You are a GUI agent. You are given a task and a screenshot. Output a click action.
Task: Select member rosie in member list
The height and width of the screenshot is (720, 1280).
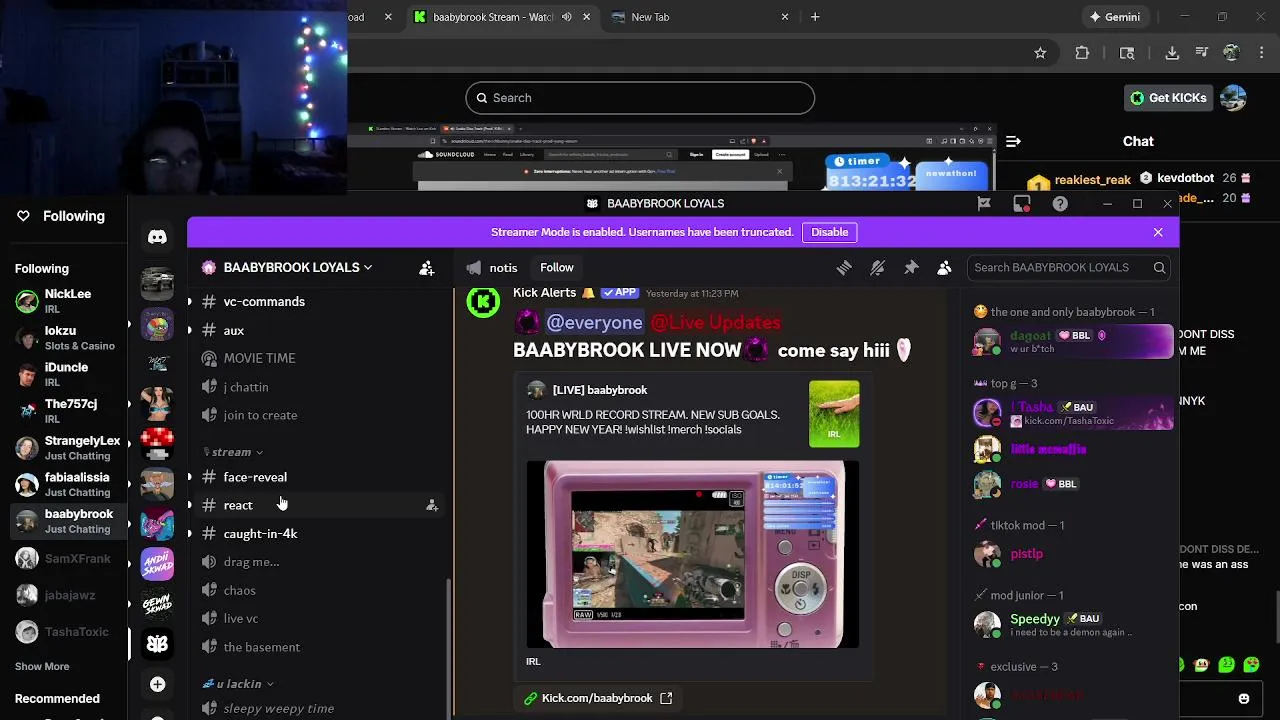click(x=1072, y=484)
